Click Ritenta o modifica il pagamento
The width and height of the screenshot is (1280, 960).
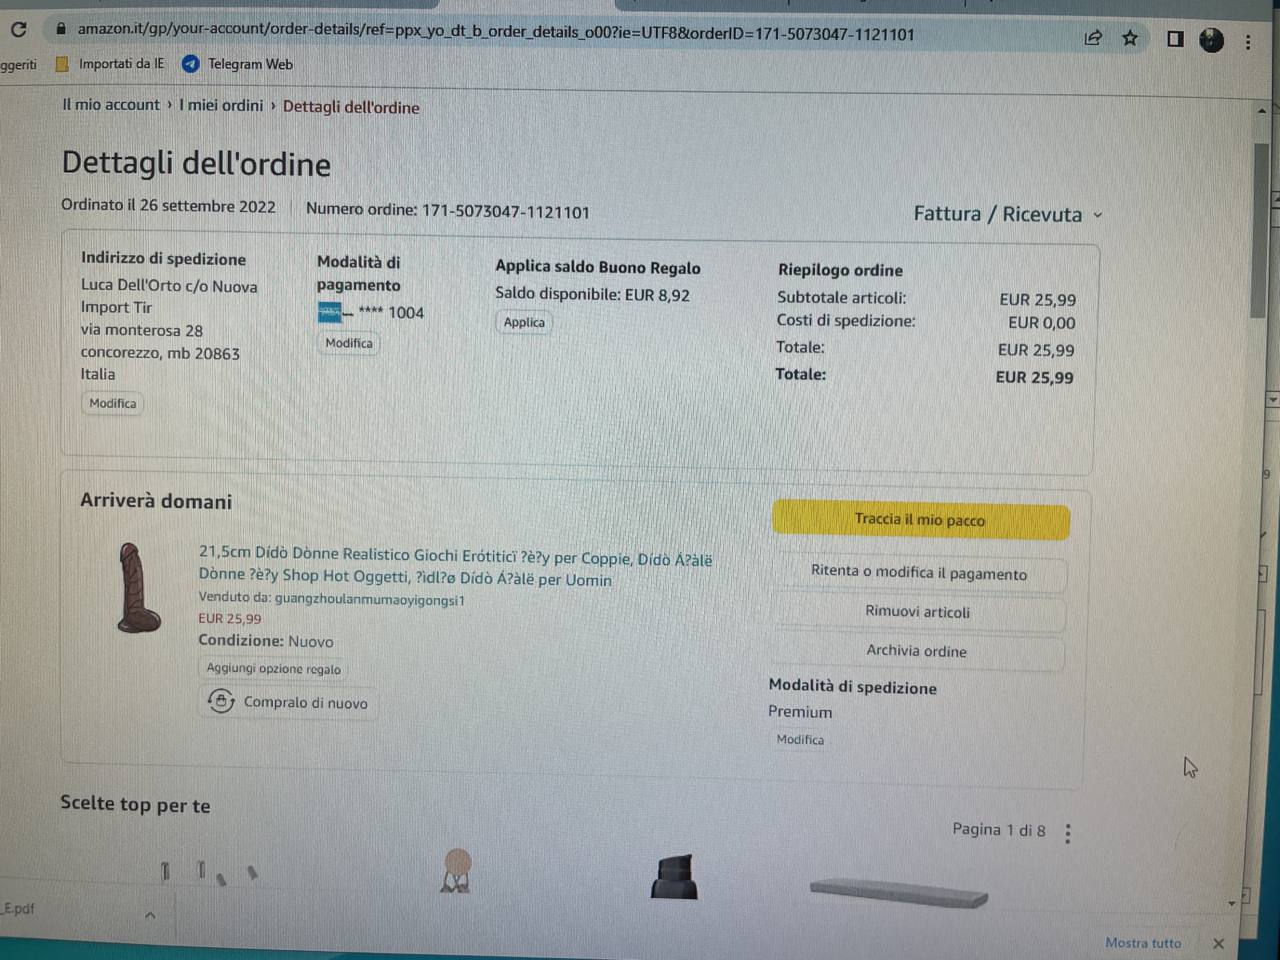click(x=919, y=573)
